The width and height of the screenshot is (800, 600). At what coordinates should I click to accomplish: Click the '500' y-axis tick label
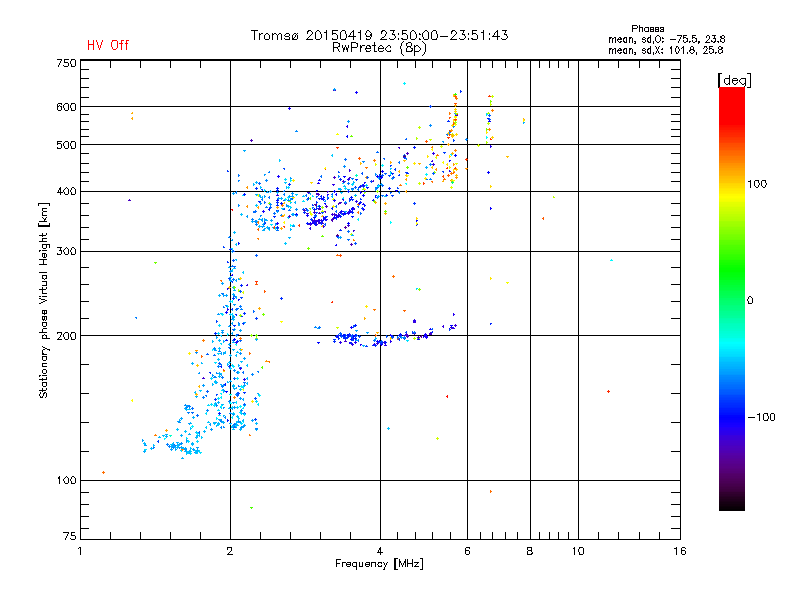tap(66, 145)
